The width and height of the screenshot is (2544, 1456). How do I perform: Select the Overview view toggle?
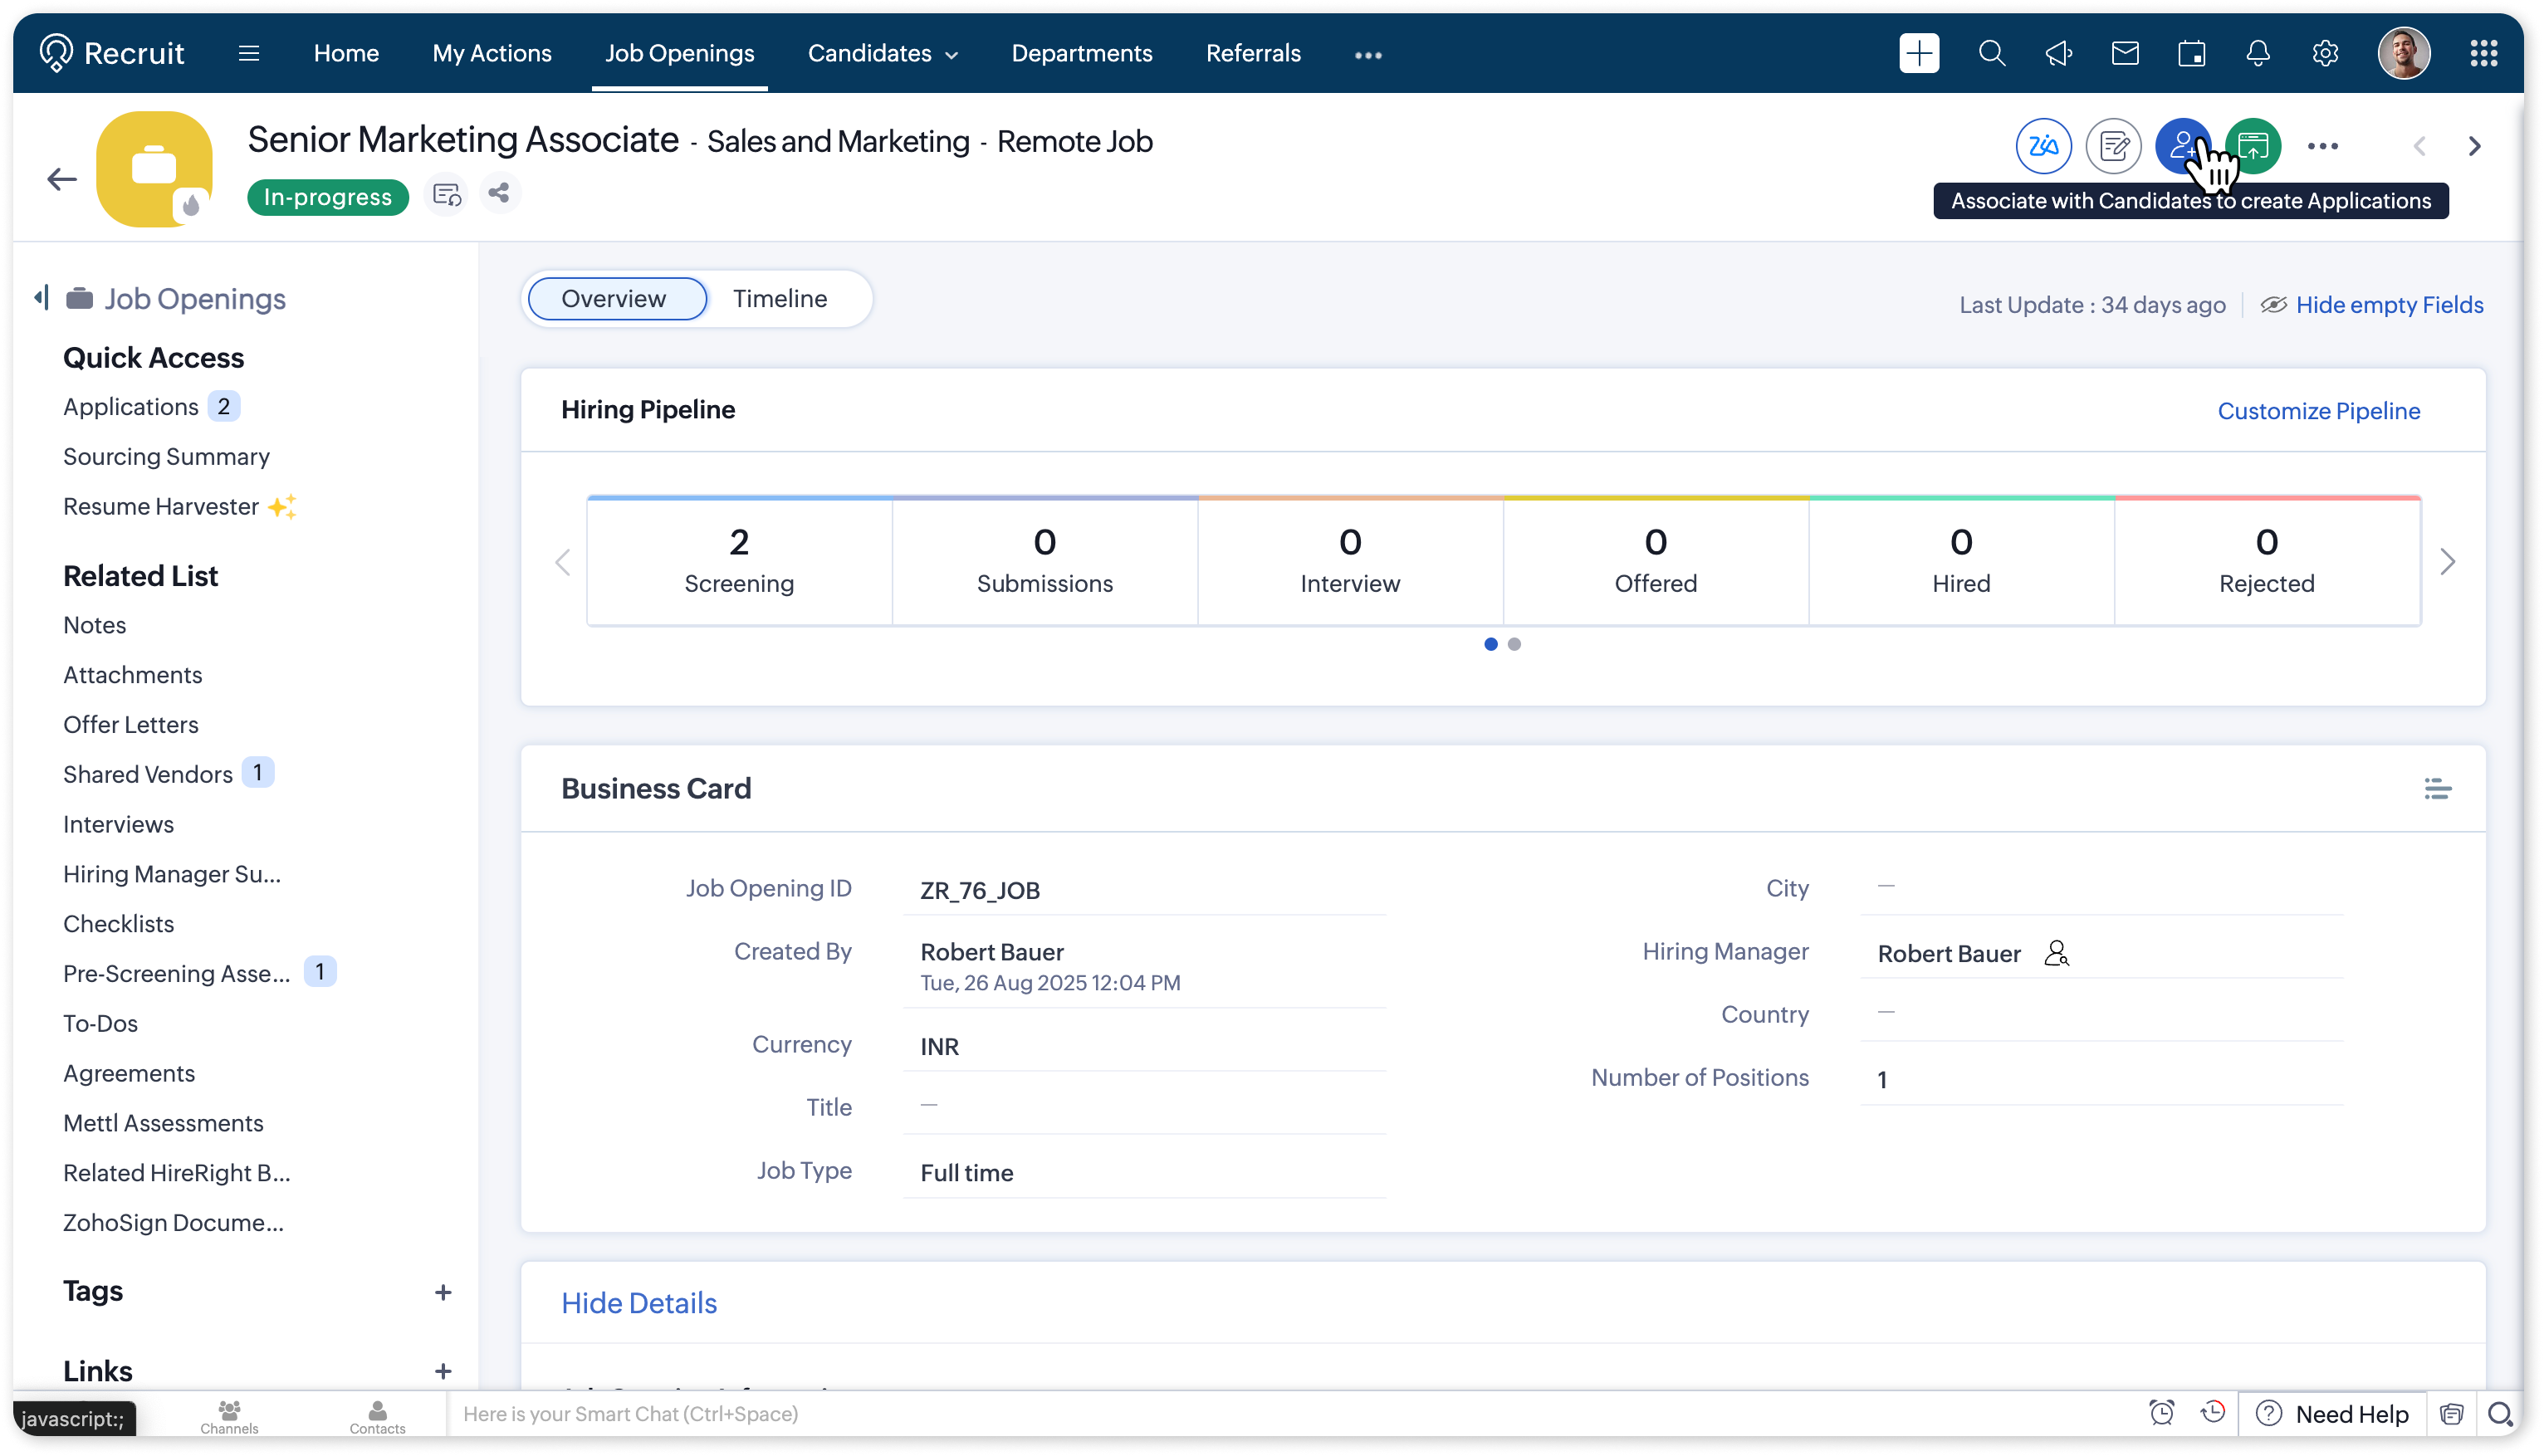tap(614, 299)
